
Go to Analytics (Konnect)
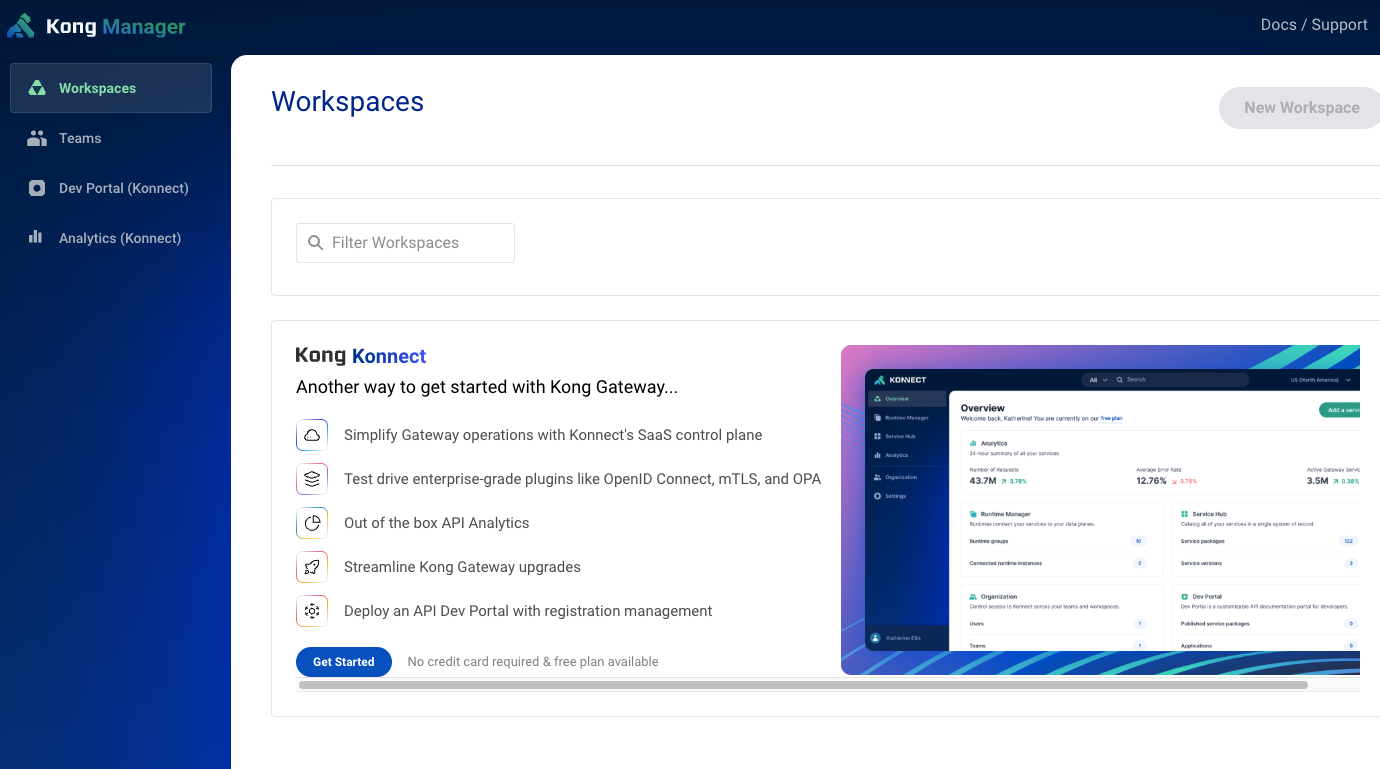(111, 238)
